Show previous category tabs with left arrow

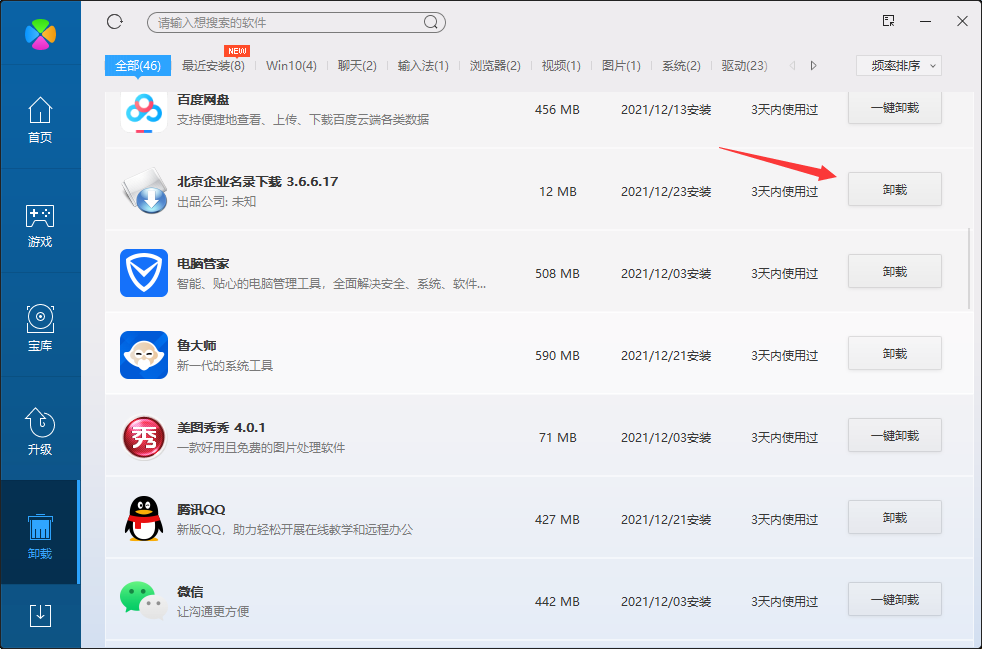[x=792, y=66]
